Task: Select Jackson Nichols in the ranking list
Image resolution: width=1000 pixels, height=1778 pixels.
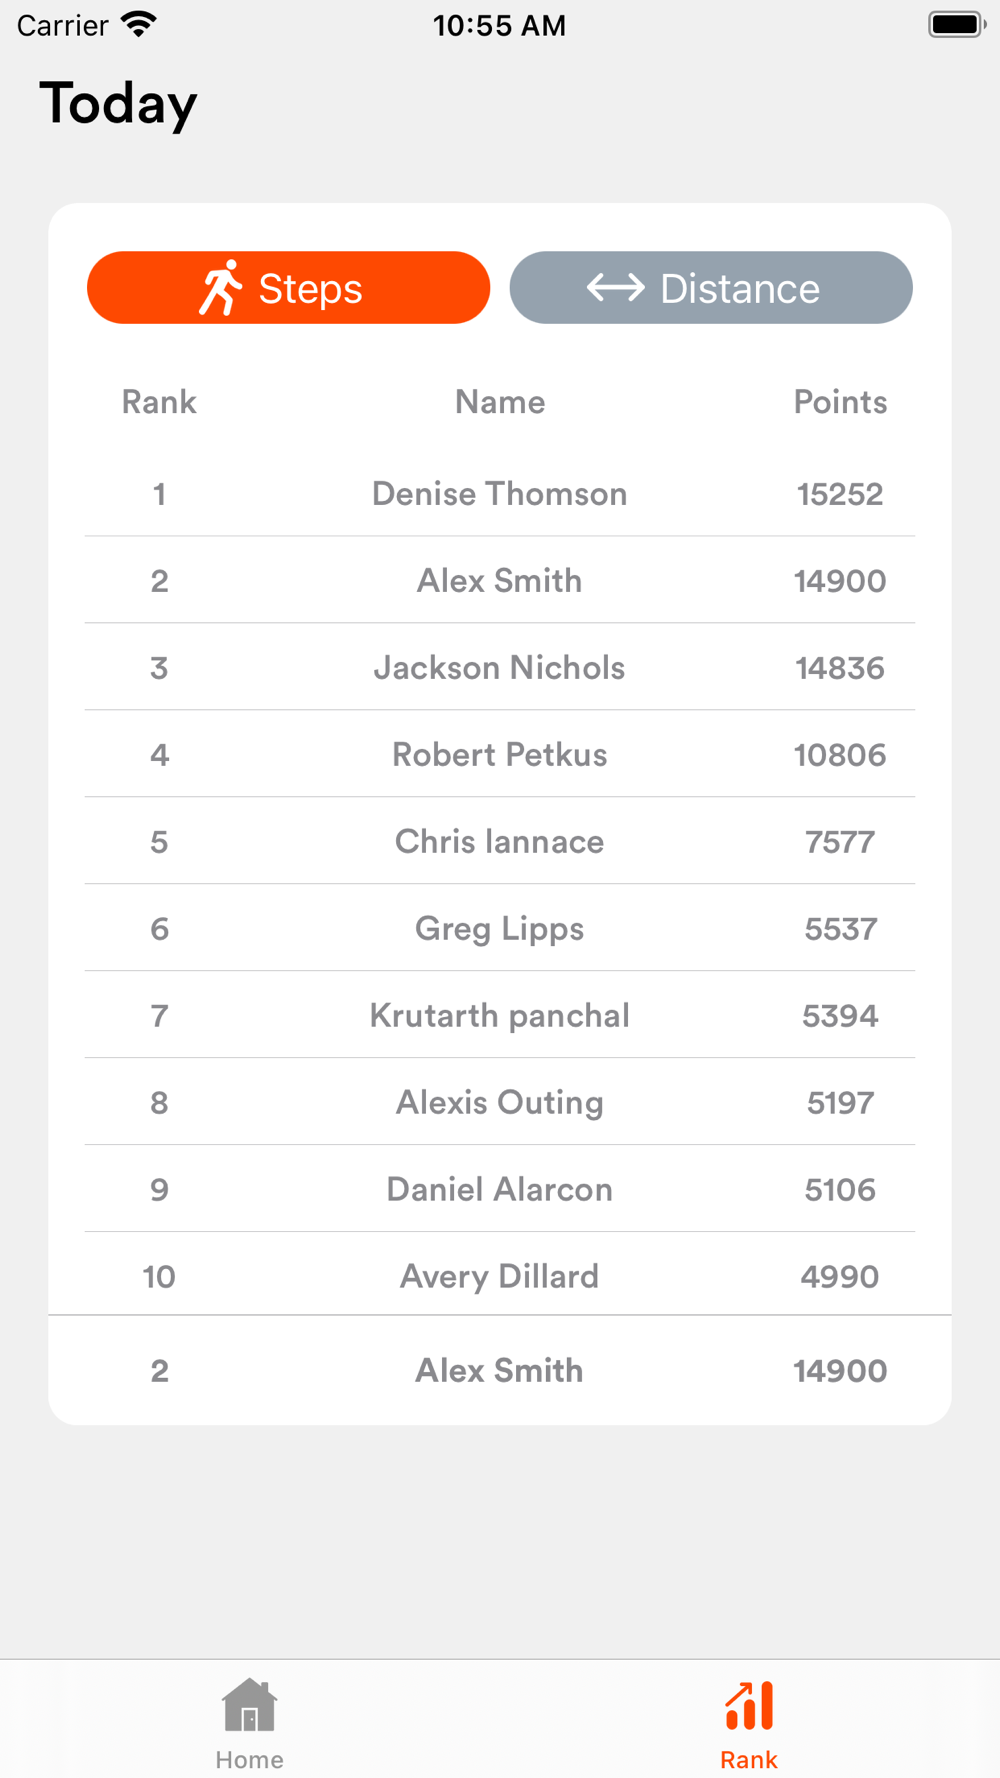Action: tap(500, 667)
